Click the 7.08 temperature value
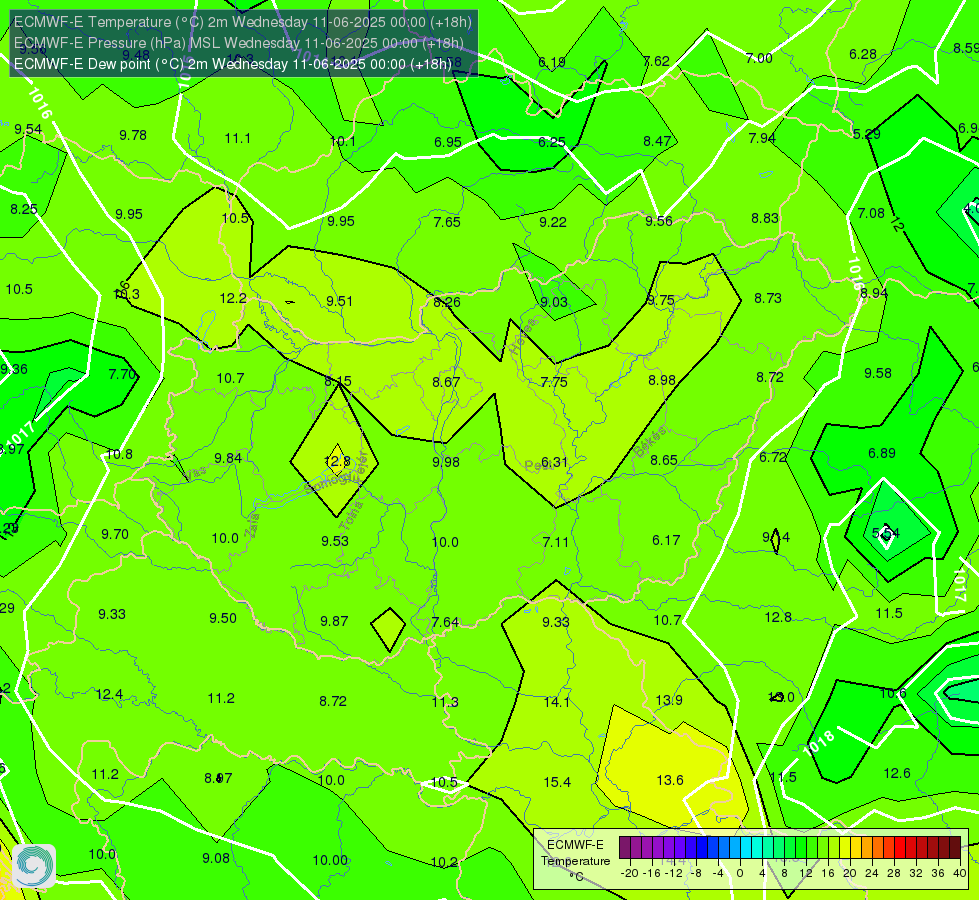Image resolution: width=979 pixels, height=900 pixels. [x=871, y=214]
